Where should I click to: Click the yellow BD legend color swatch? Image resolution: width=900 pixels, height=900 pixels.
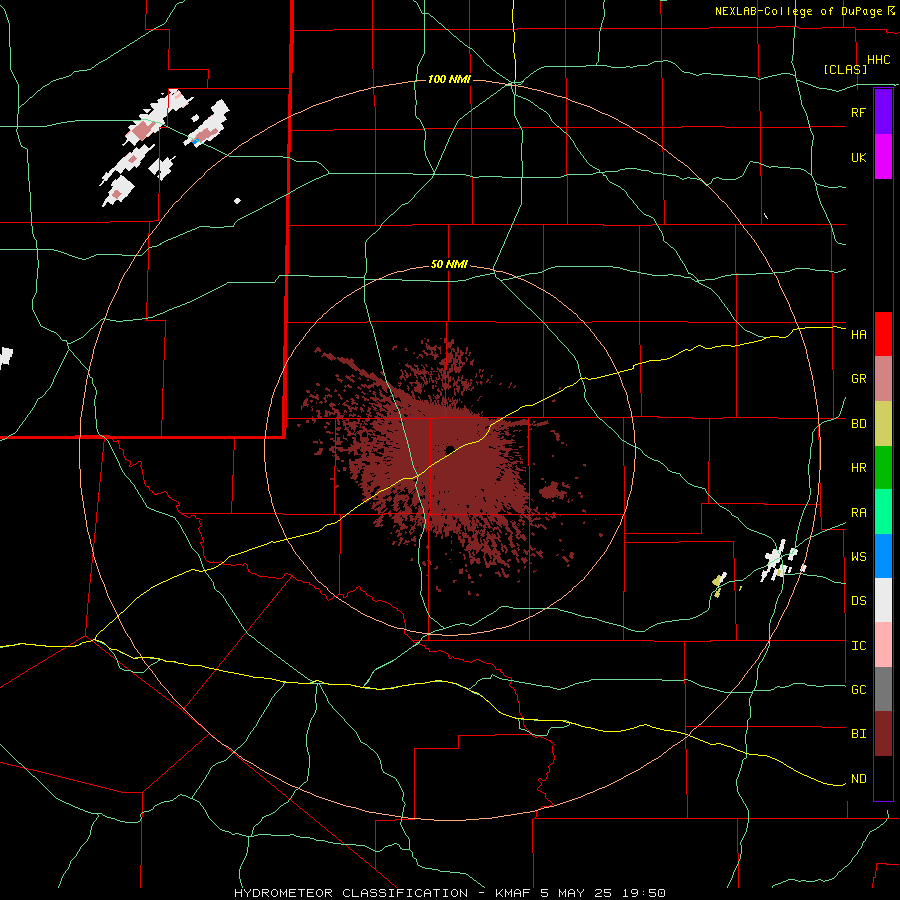pos(883,424)
